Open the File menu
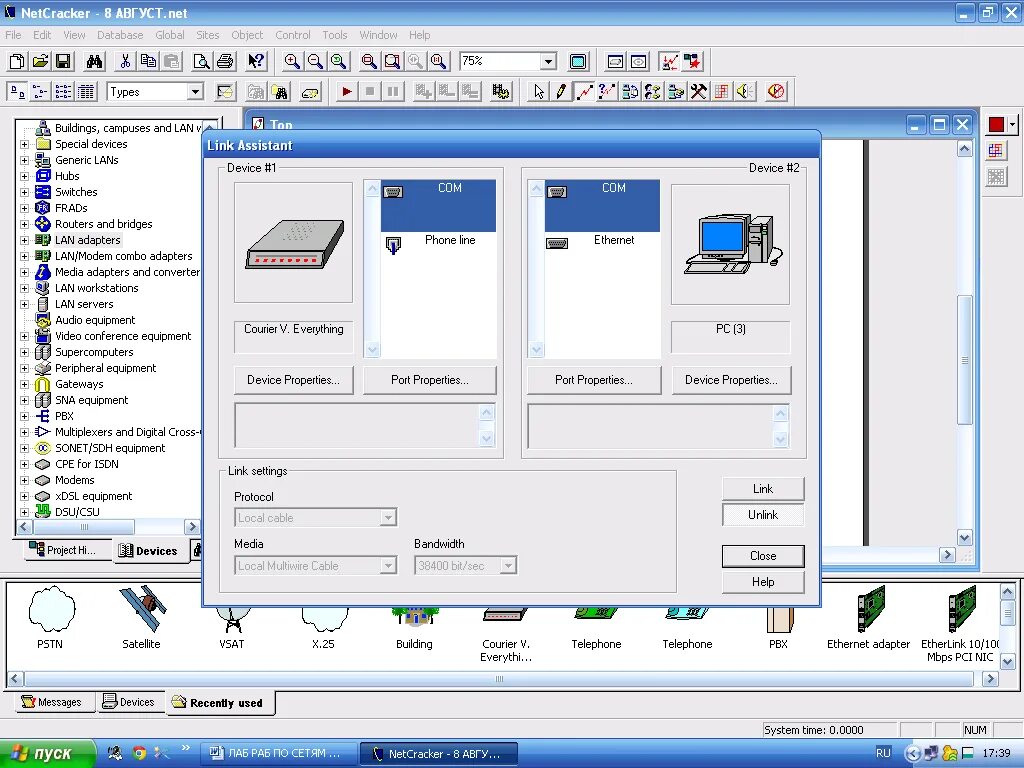The width and height of the screenshot is (1024, 768). [x=13, y=35]
